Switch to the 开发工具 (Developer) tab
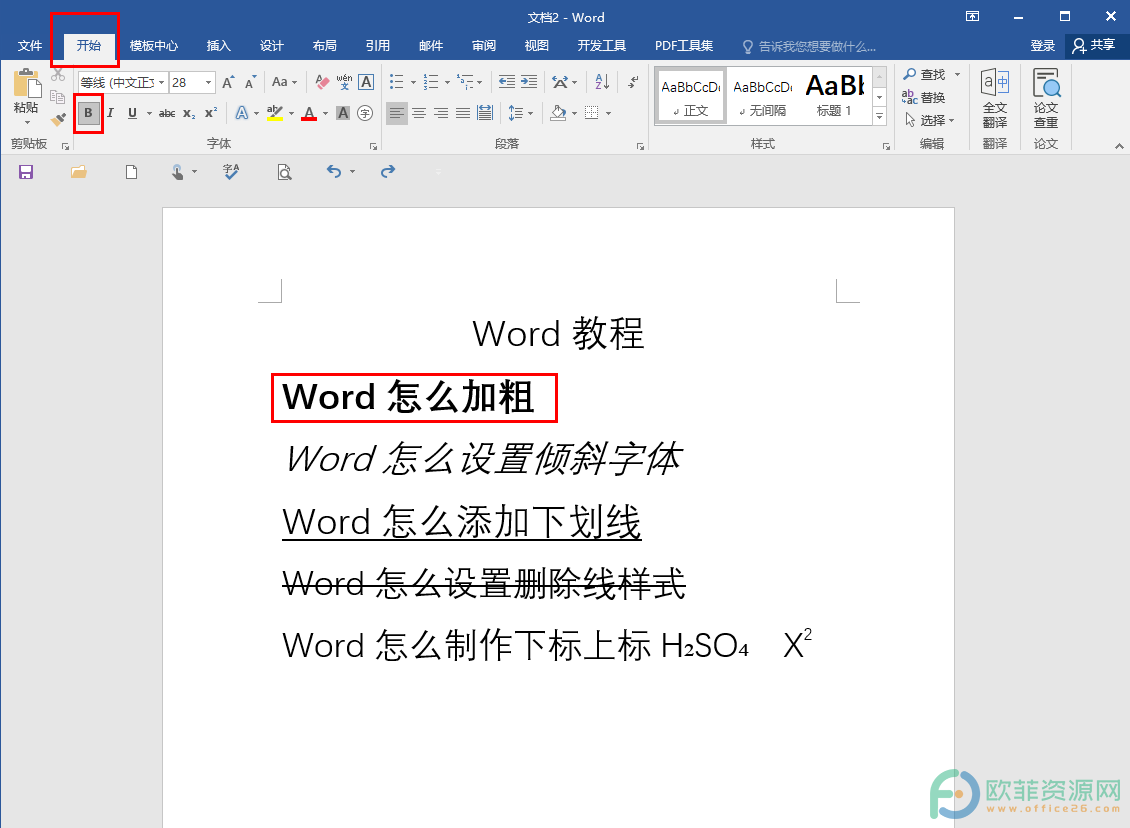Image resolution: width=1130 pixels, height=828 pixels. coord(601,45)
